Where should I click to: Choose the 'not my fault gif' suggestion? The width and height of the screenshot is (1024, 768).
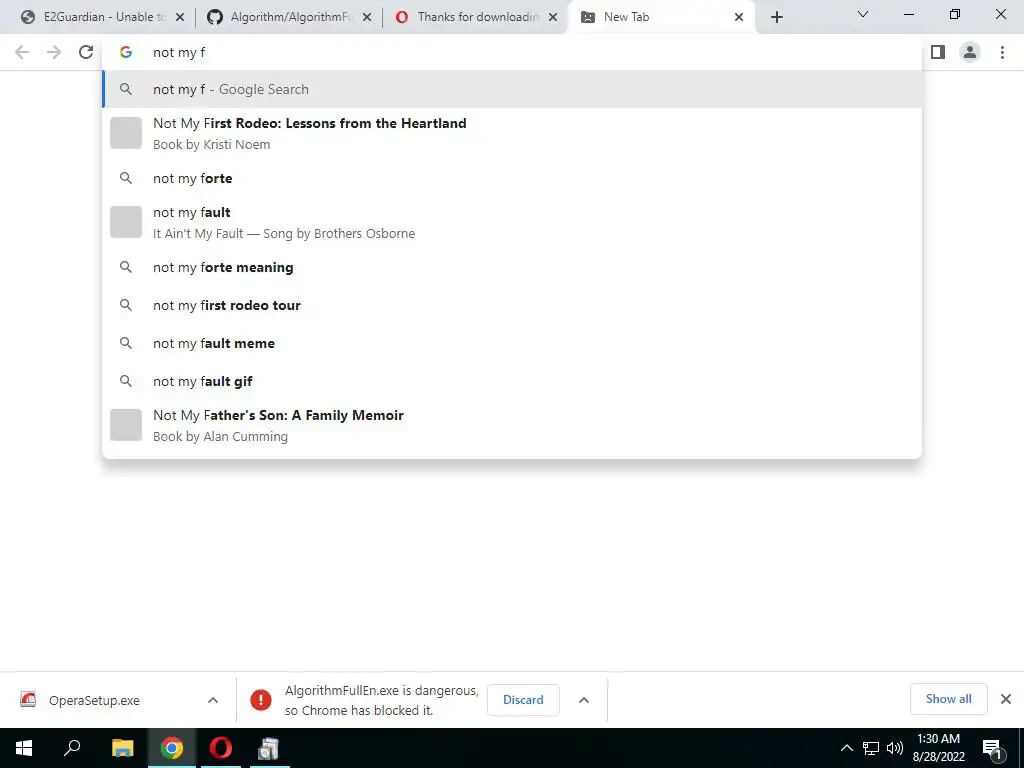[512, 381]
